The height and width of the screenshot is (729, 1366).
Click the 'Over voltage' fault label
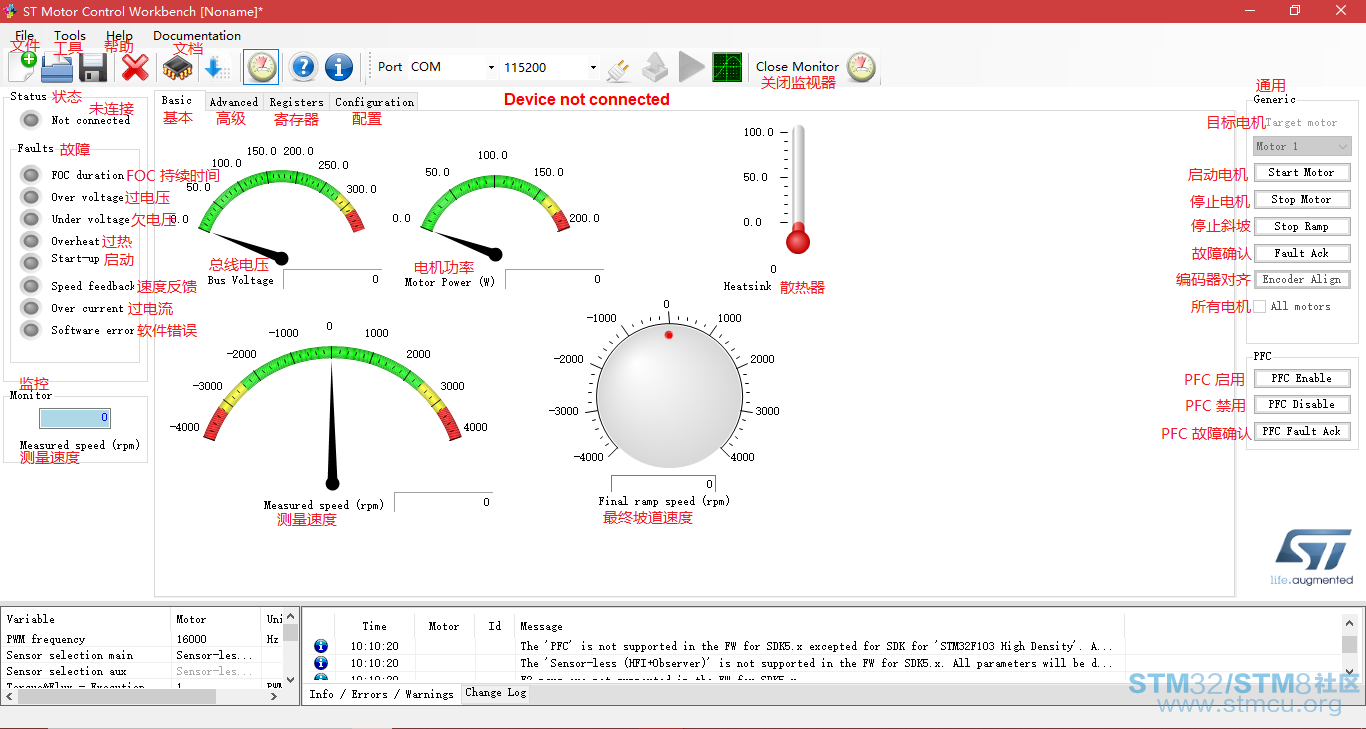(88, 197)
